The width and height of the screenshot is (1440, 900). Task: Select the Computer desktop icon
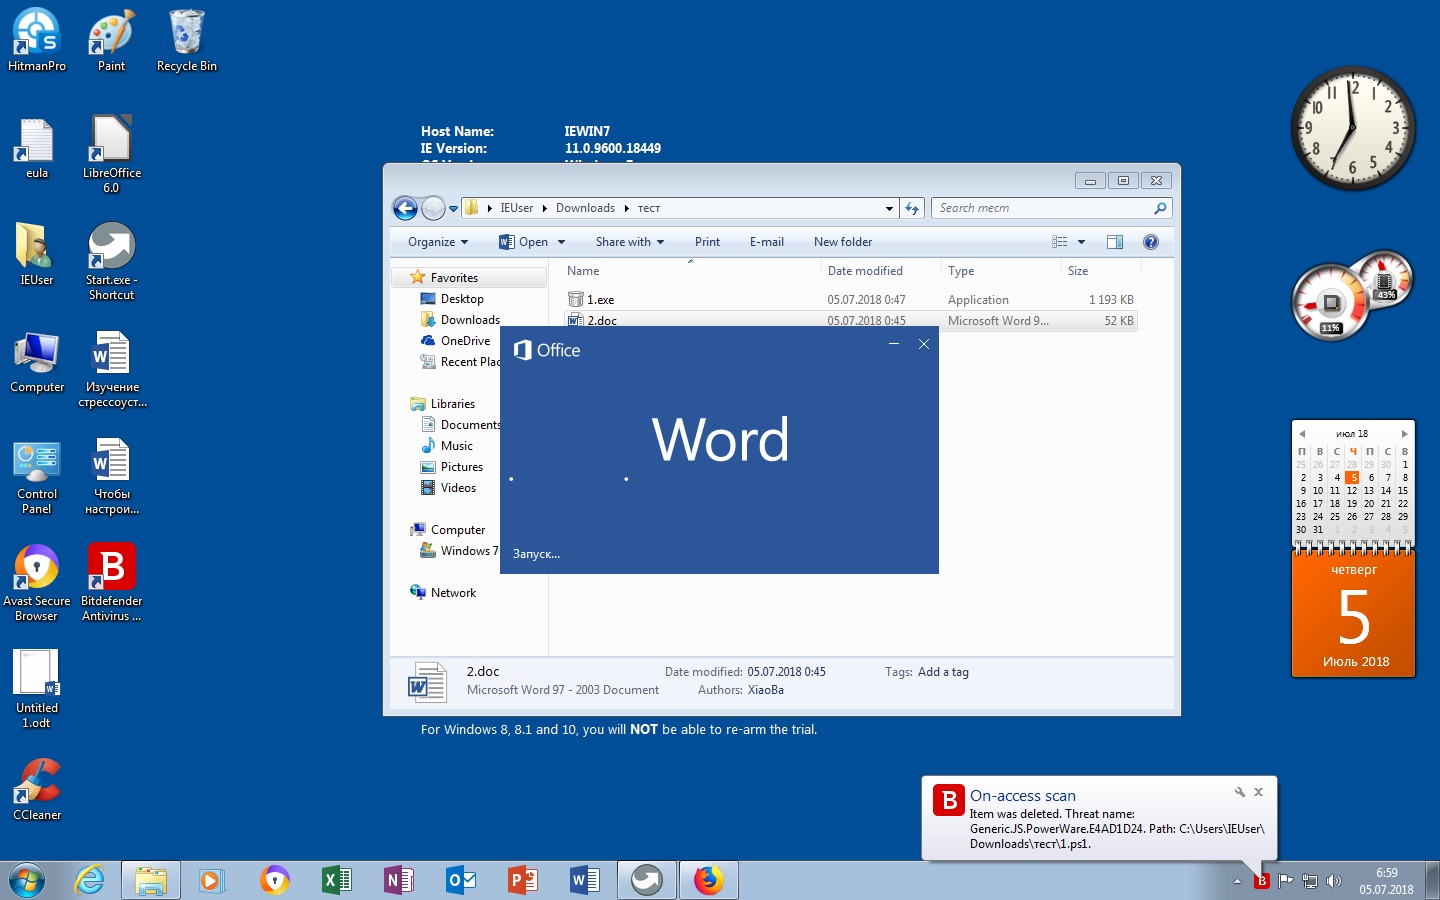pos(37,362)
